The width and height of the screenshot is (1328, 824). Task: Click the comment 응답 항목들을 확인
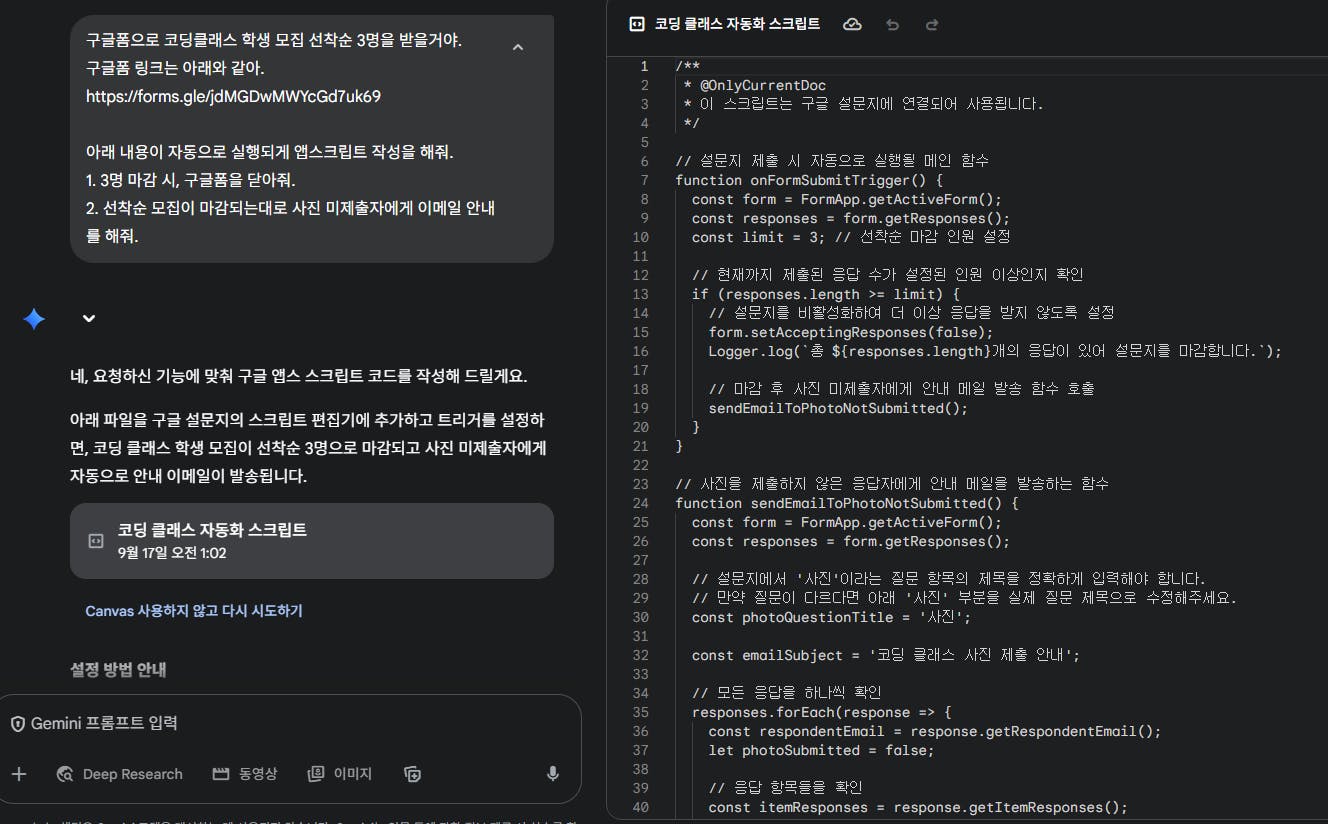[785, 788]
